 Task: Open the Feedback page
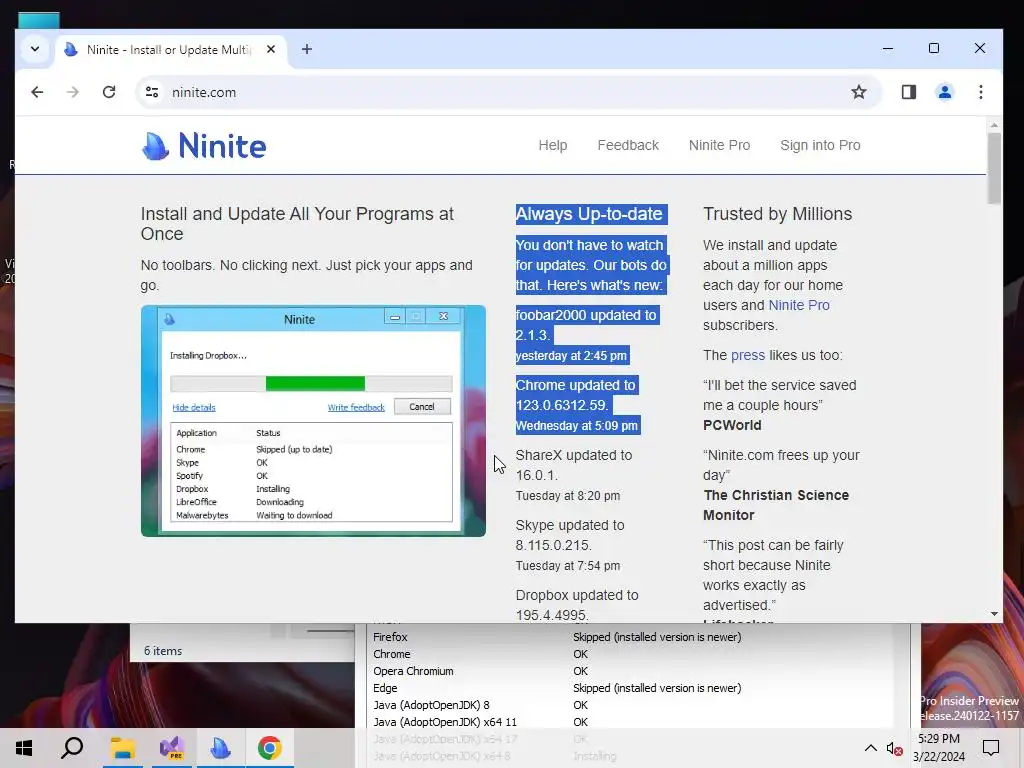[x=628, y=145]
